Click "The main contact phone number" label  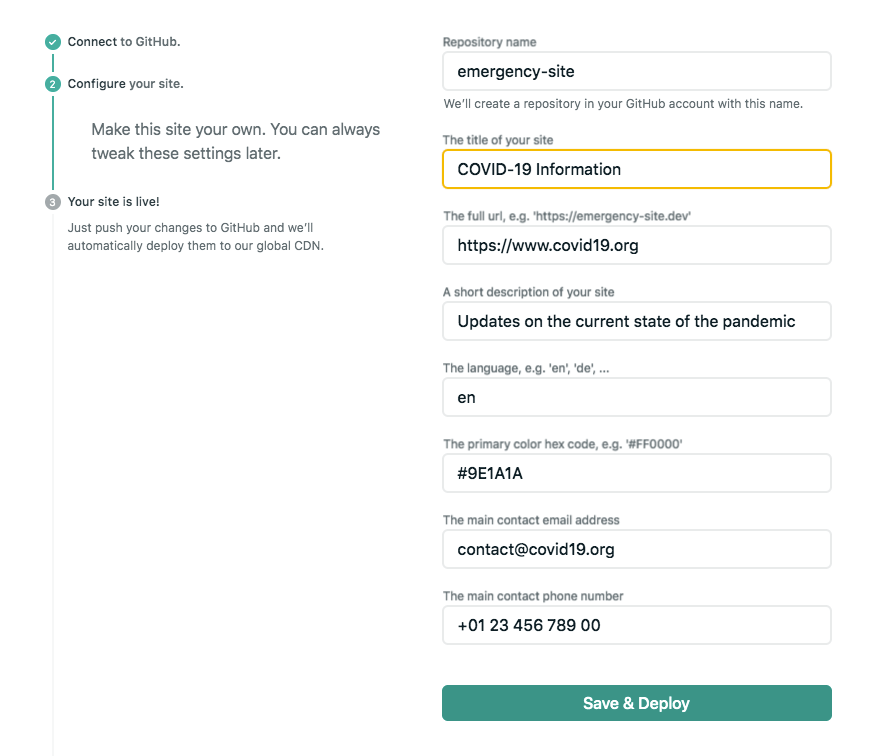[x=533, y=596]
